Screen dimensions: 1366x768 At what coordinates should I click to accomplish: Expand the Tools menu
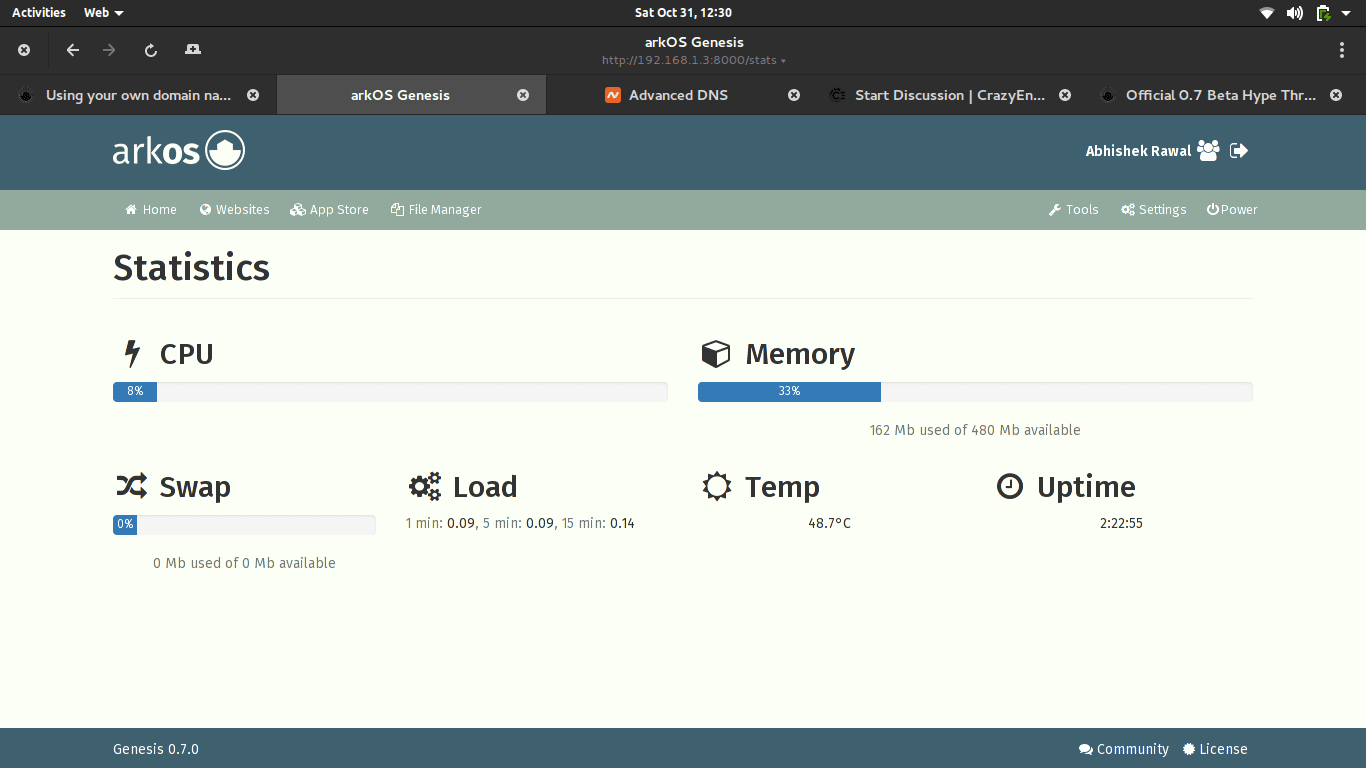point(1073,210)
